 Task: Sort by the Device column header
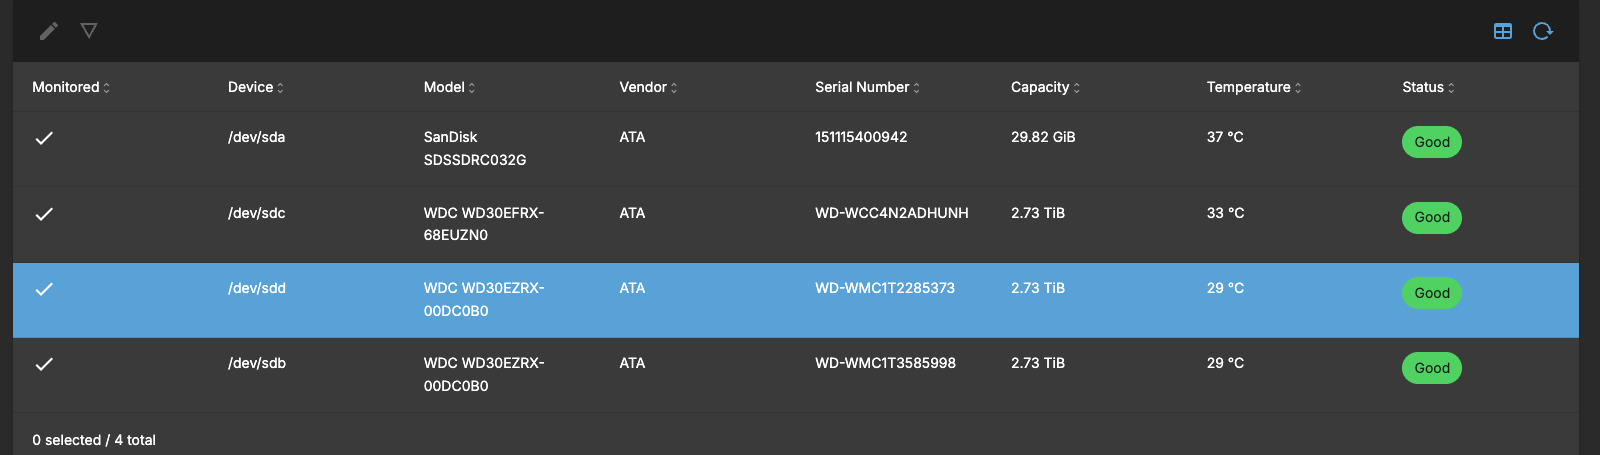[251, 87]
